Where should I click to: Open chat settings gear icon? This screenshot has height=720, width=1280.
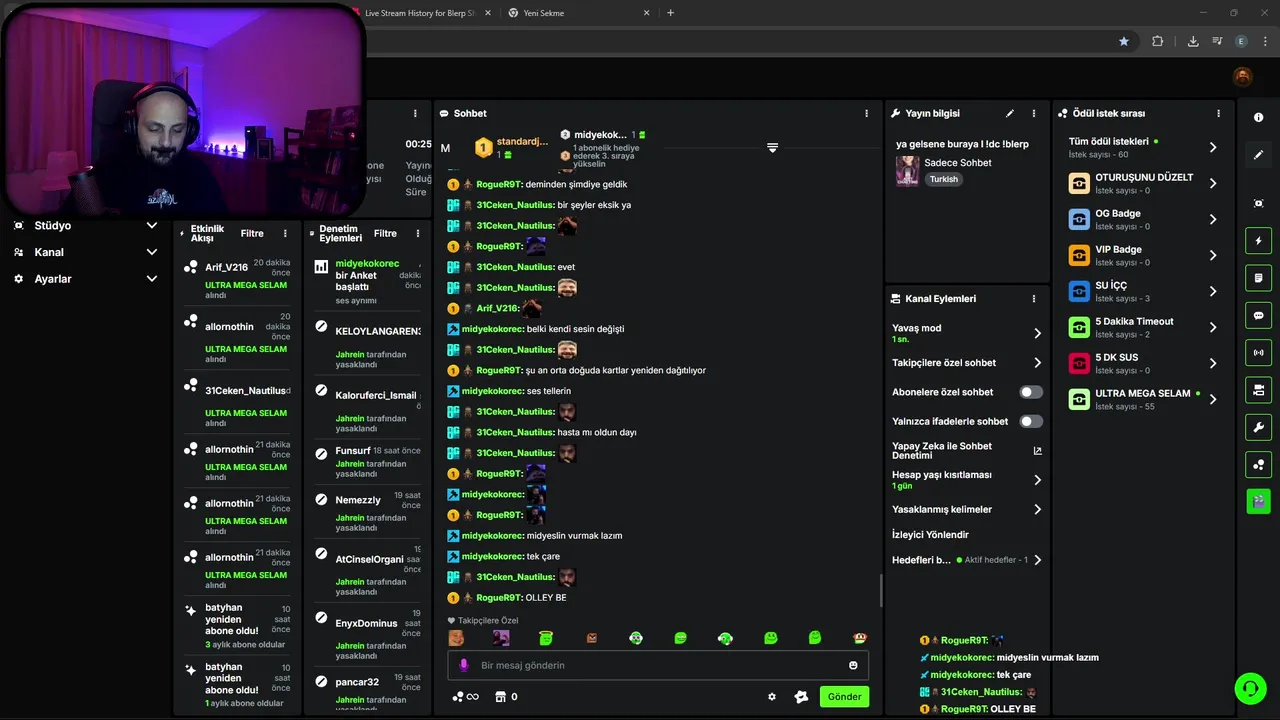772,697
